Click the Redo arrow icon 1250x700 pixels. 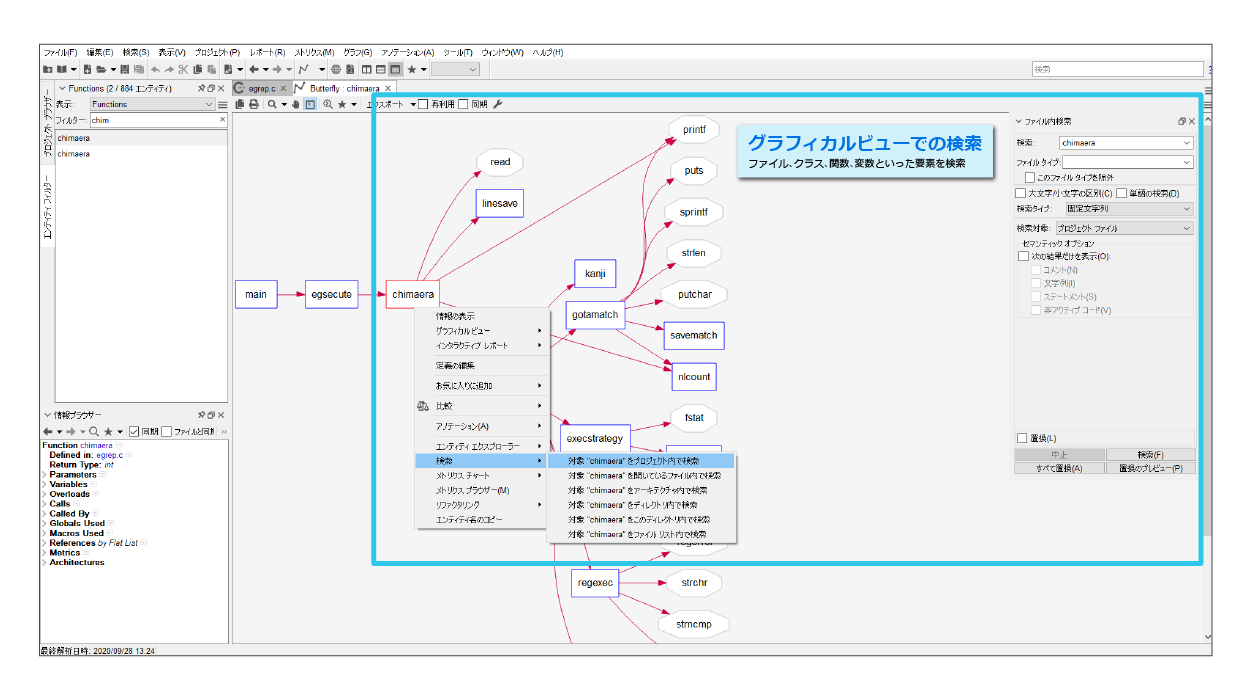coord(169,69)
